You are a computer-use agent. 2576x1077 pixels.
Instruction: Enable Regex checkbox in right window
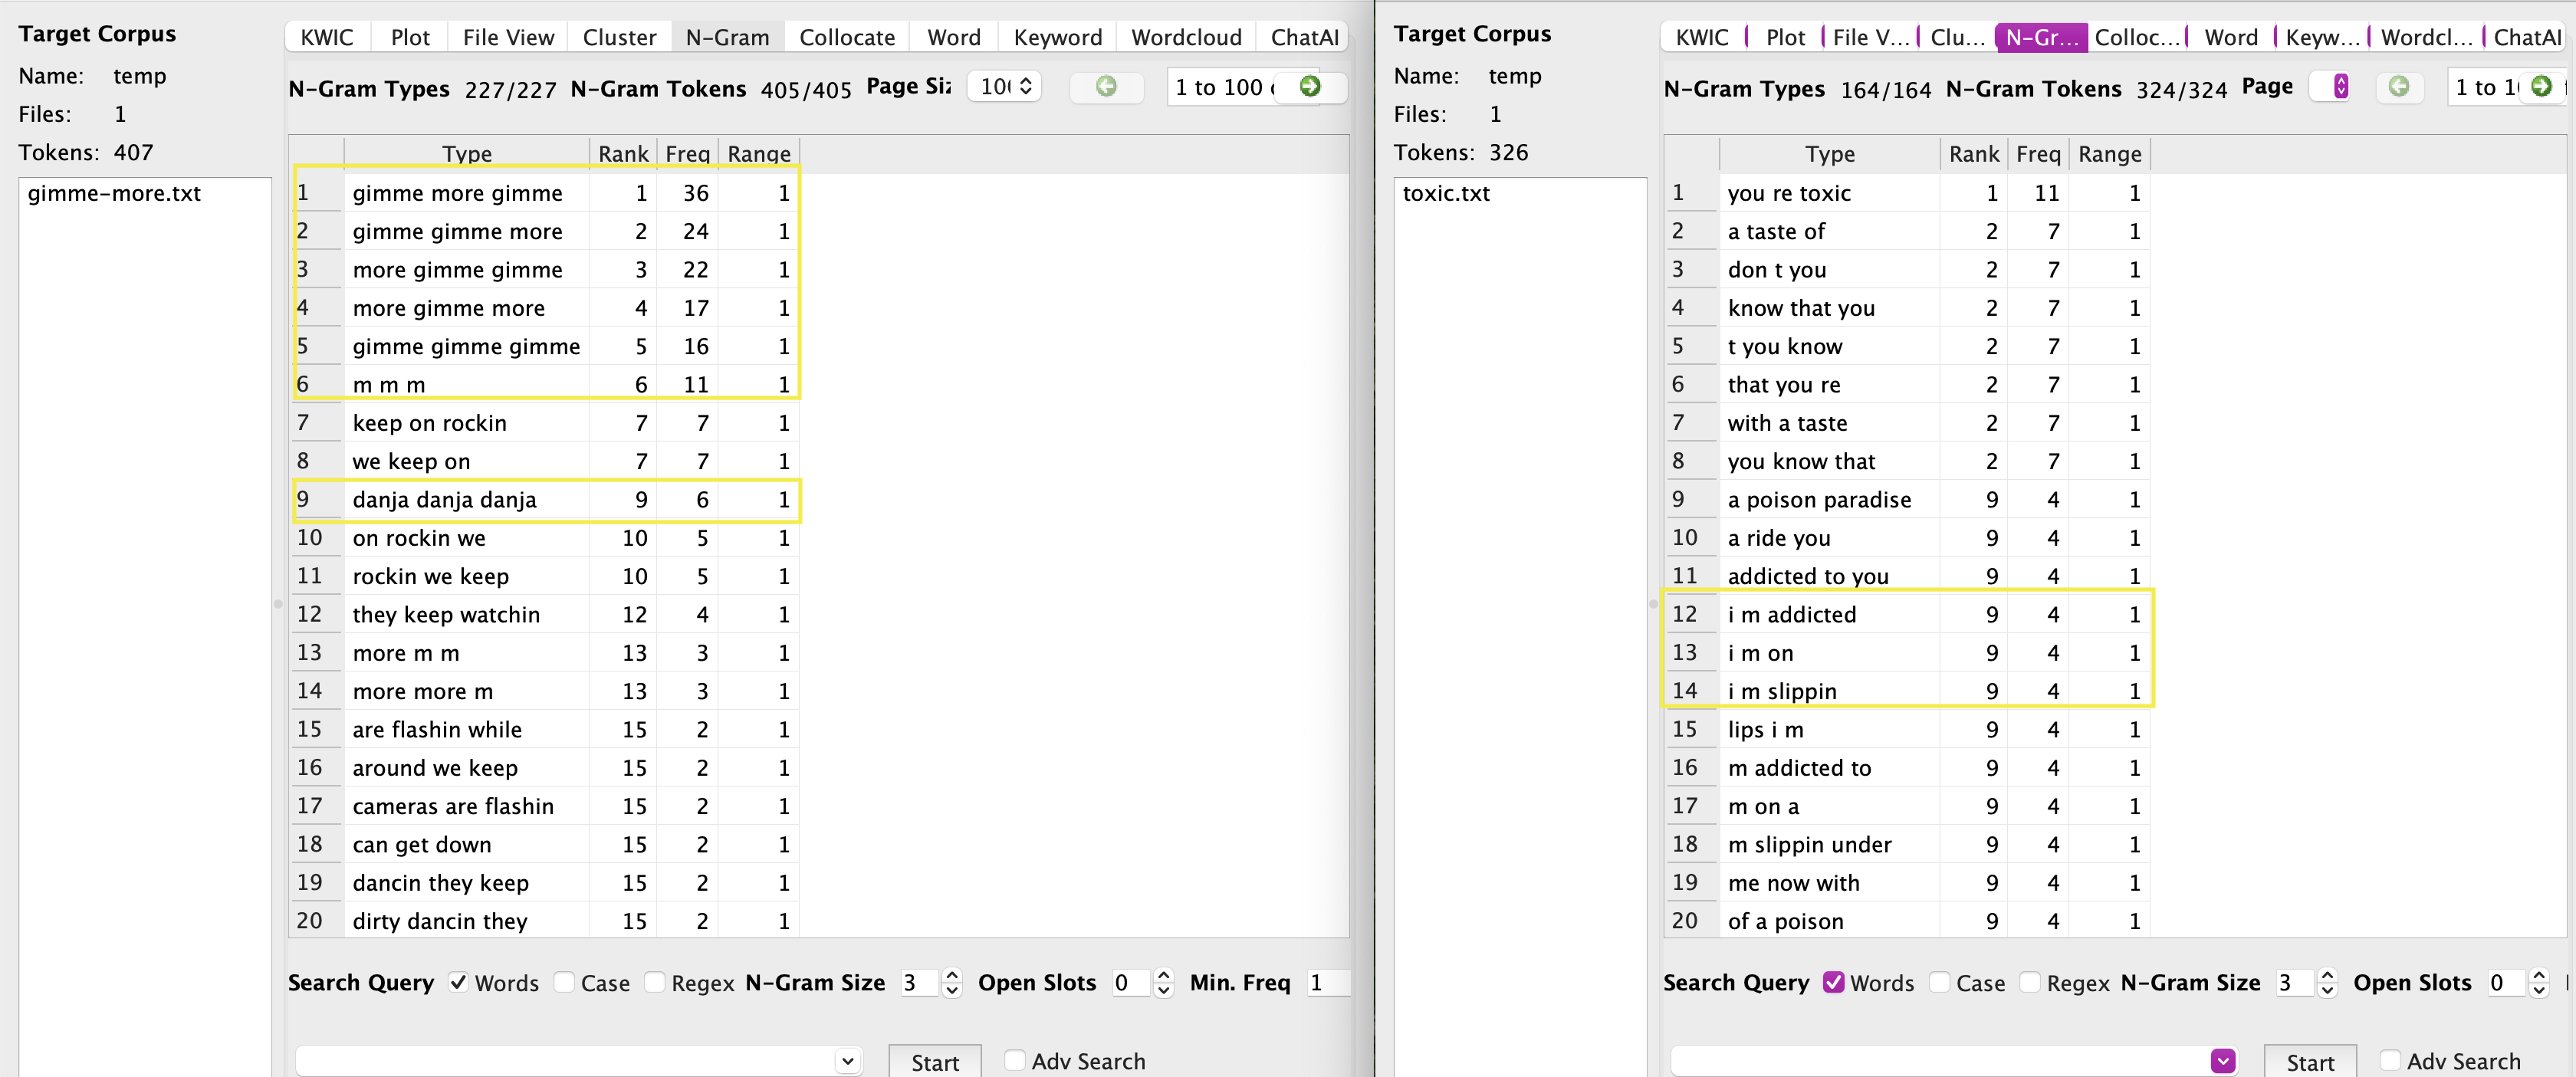point(2030,983)
